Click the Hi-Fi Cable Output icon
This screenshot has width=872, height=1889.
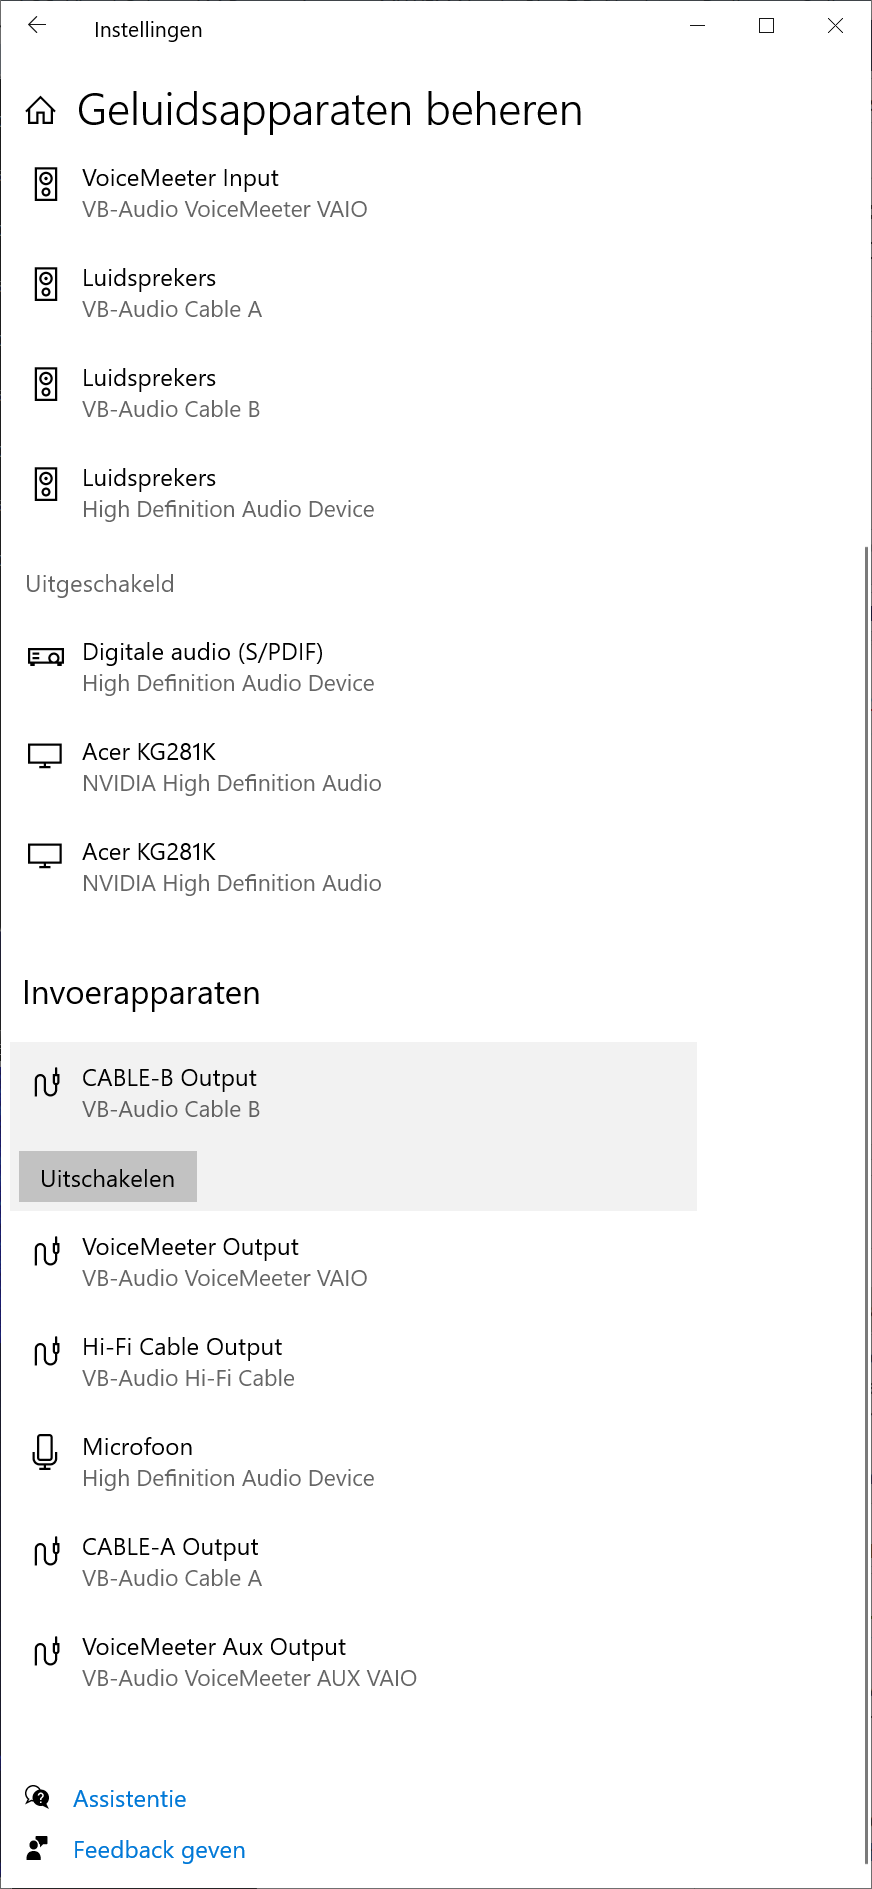tap(46, 1352)
